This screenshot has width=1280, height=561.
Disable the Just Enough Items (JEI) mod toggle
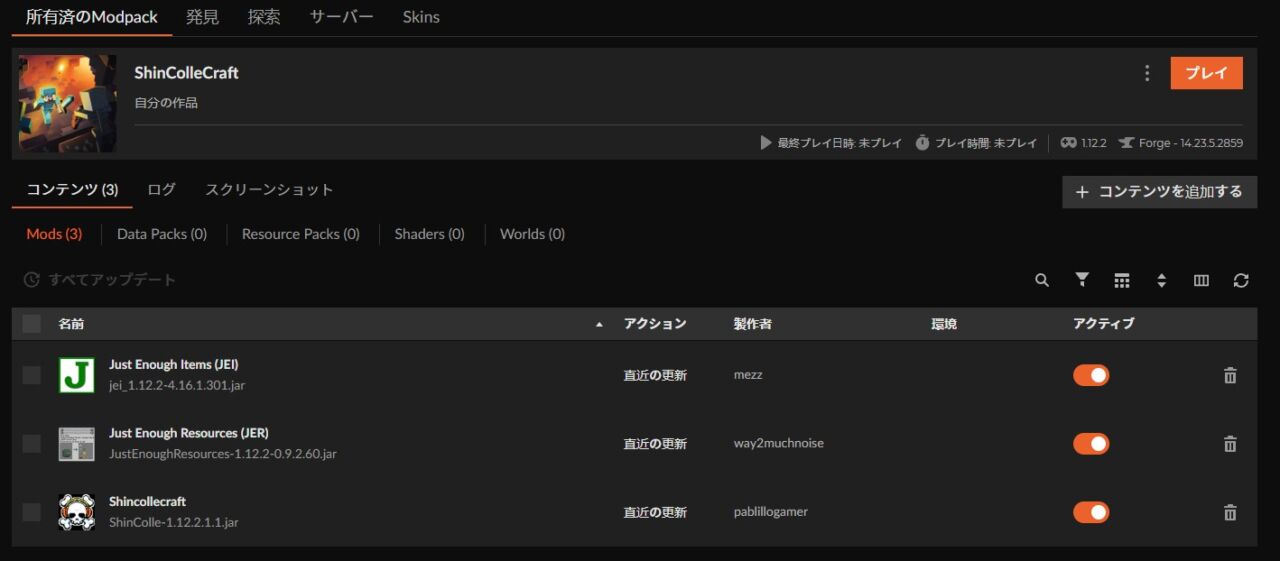pos(1091,375)
